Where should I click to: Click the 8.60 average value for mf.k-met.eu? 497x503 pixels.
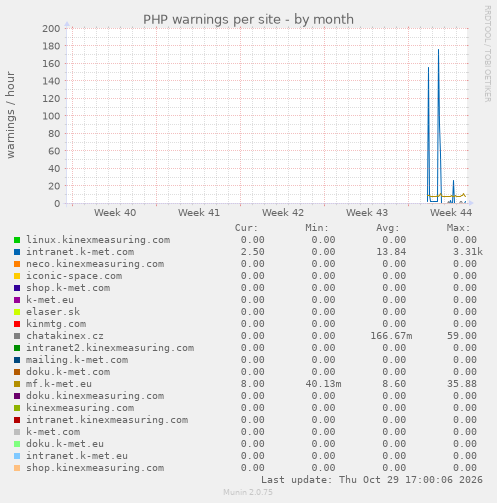(x=394, y=384)
